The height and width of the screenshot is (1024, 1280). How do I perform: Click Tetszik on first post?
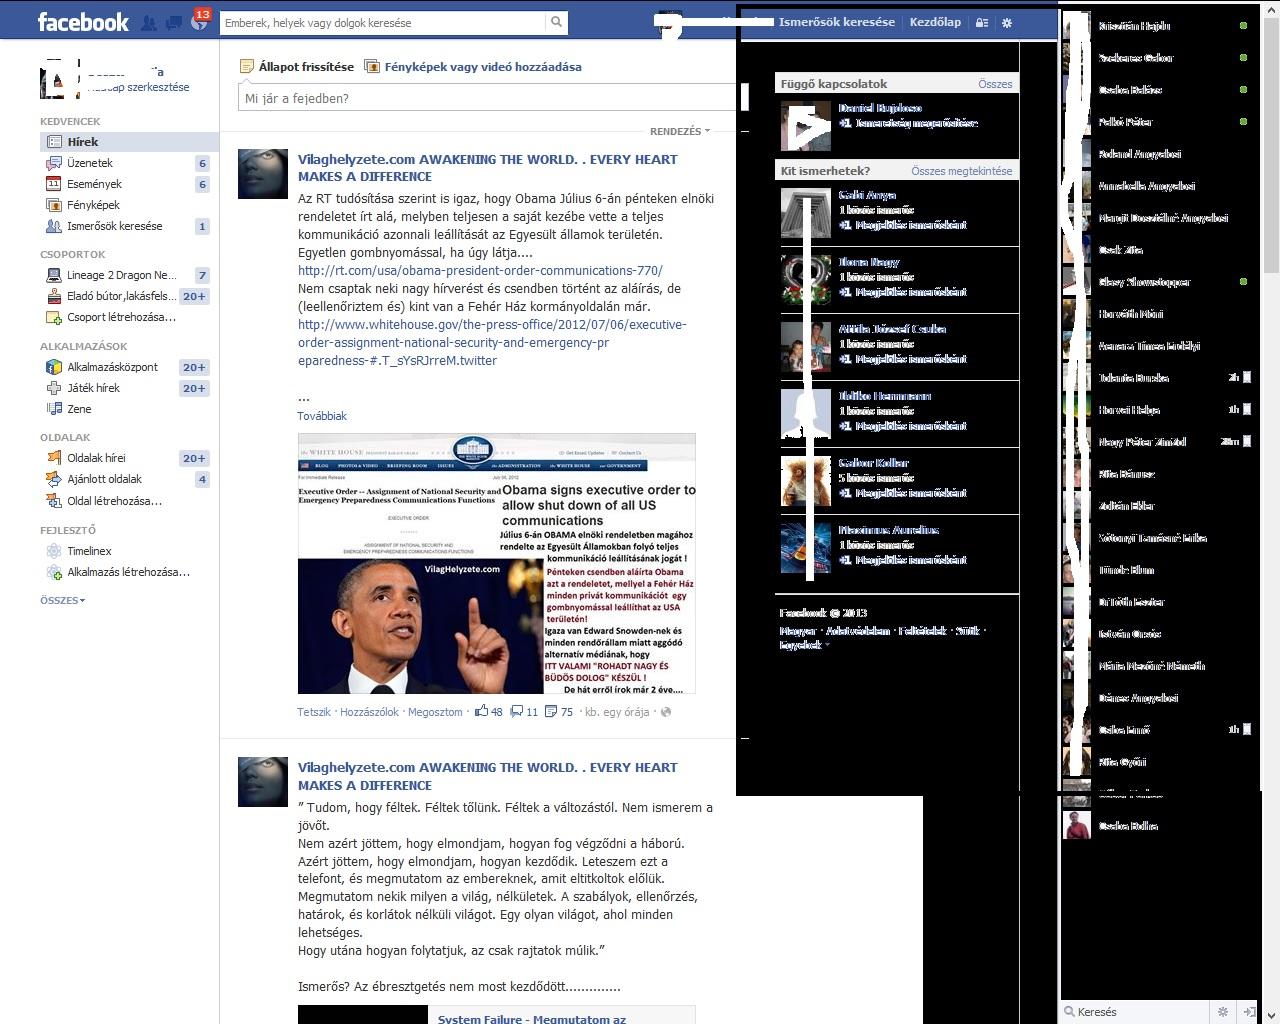coord(314,712)
